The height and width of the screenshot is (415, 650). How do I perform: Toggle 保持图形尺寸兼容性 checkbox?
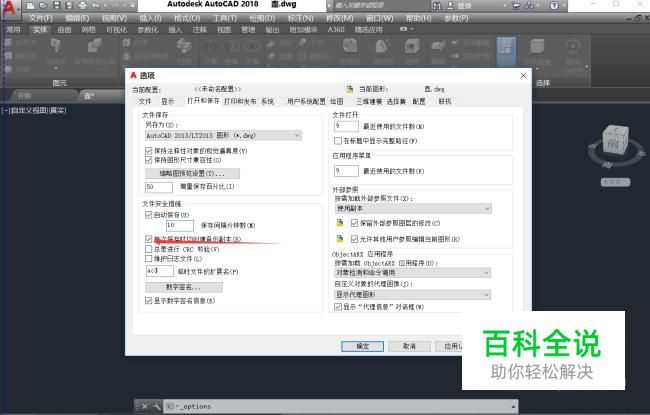[x=148, y=160]
